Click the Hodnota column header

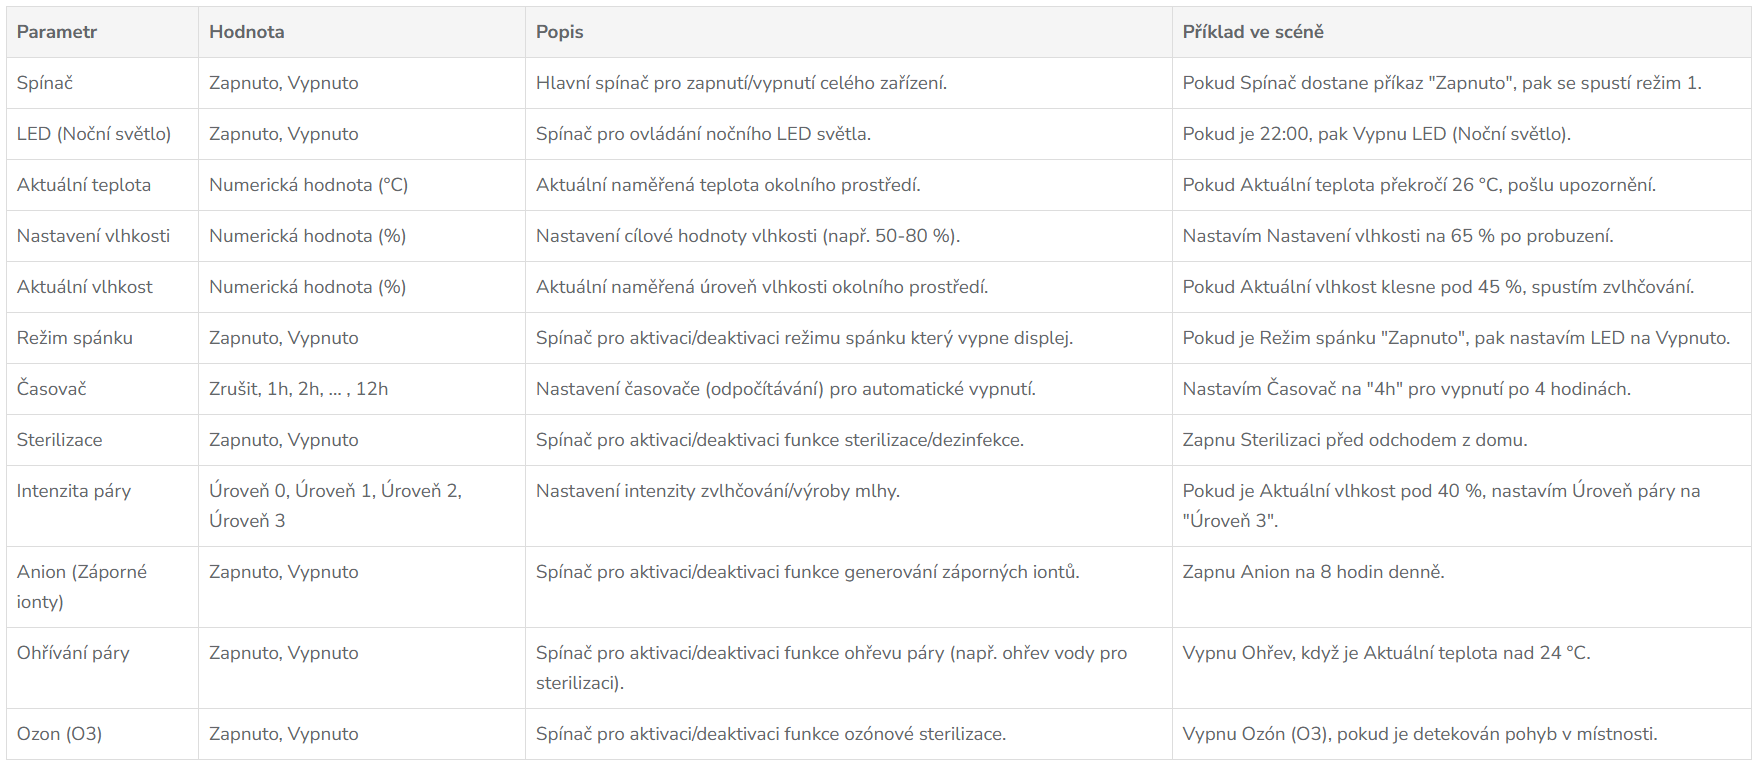247,32
